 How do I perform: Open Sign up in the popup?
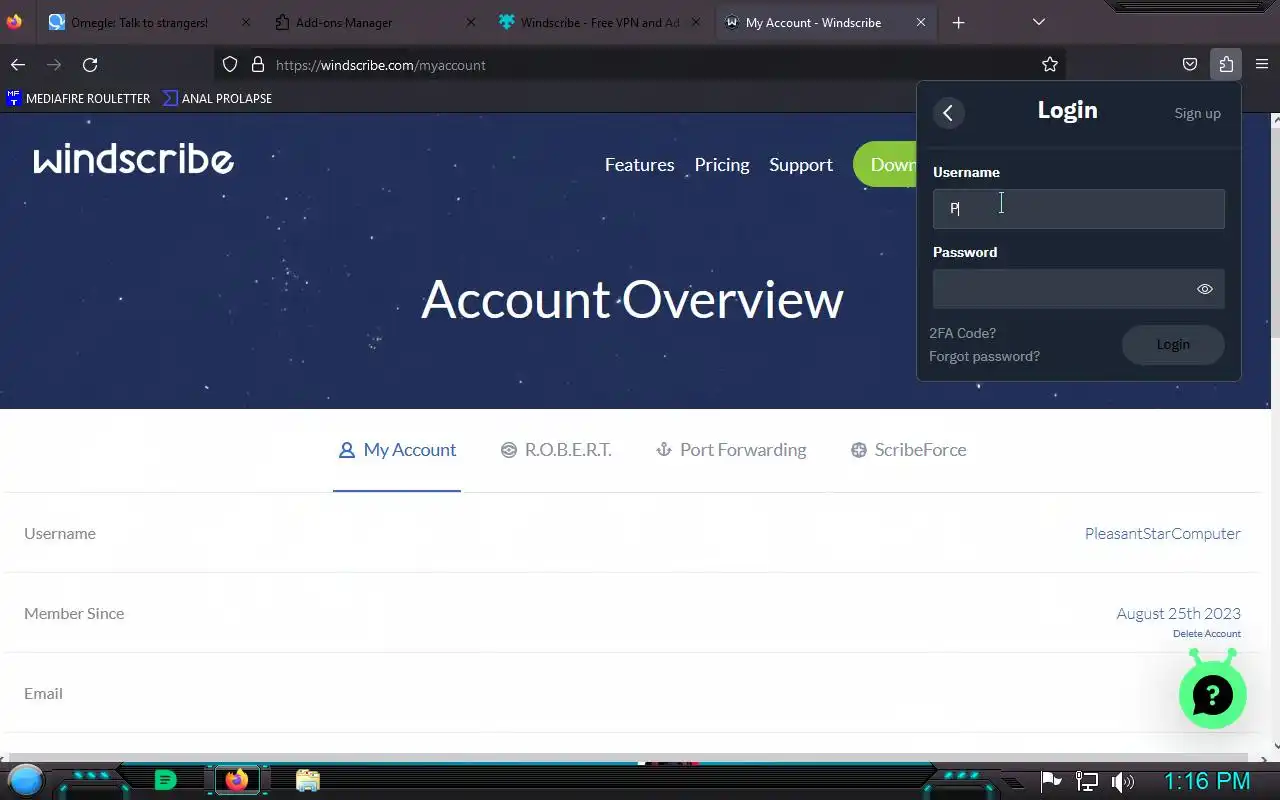(1197, 113)
